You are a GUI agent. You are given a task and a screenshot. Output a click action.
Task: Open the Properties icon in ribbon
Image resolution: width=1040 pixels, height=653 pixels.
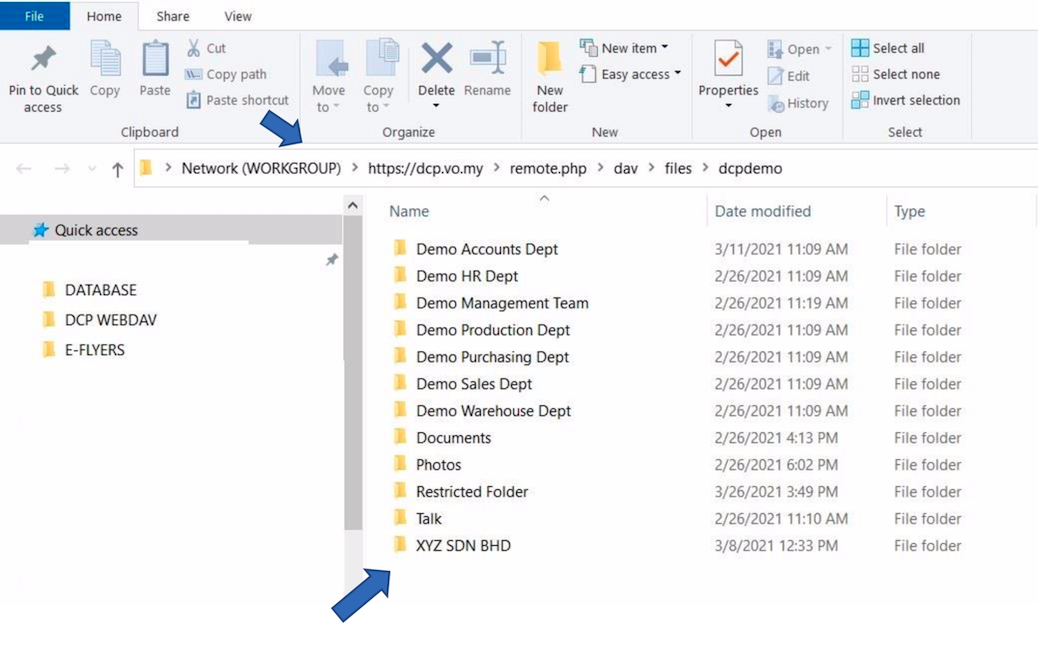click(728, 60)
